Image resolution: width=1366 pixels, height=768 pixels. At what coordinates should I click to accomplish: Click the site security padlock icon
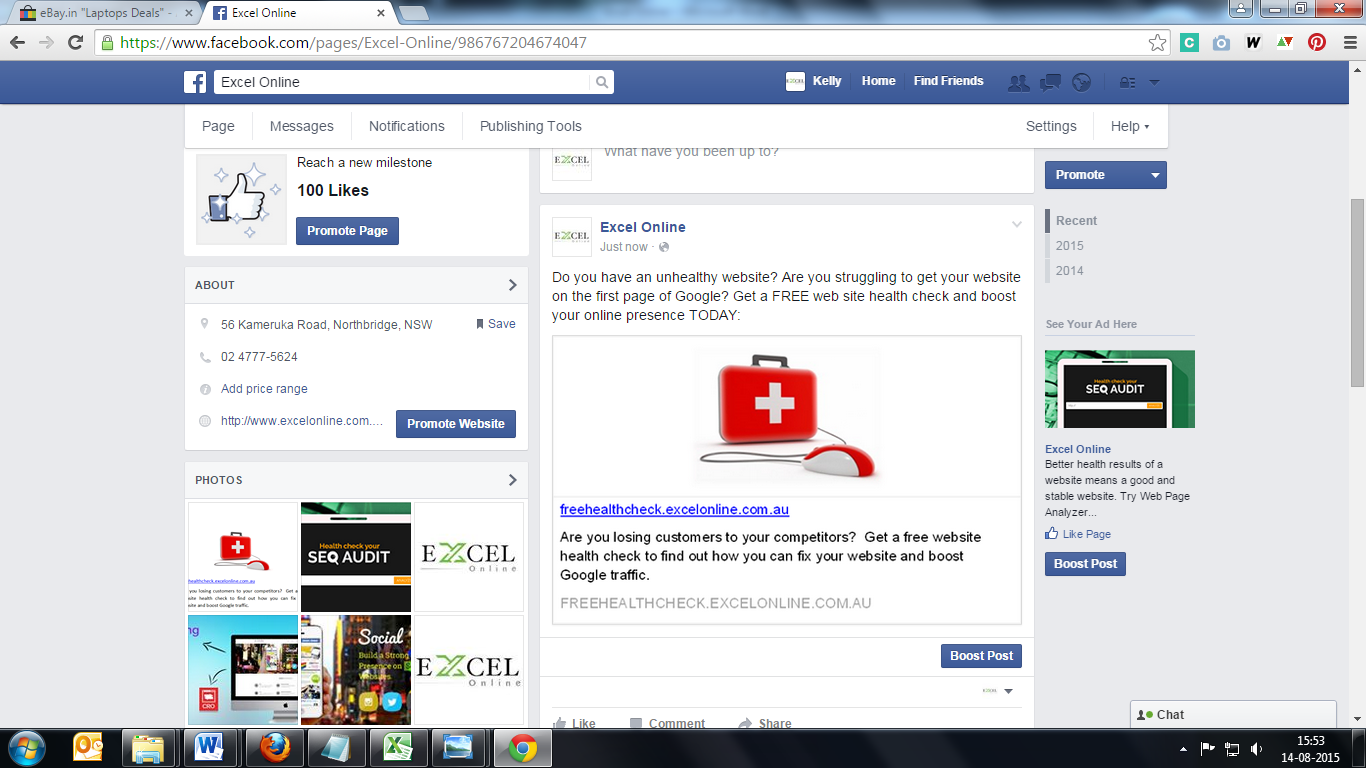[108, 43]
